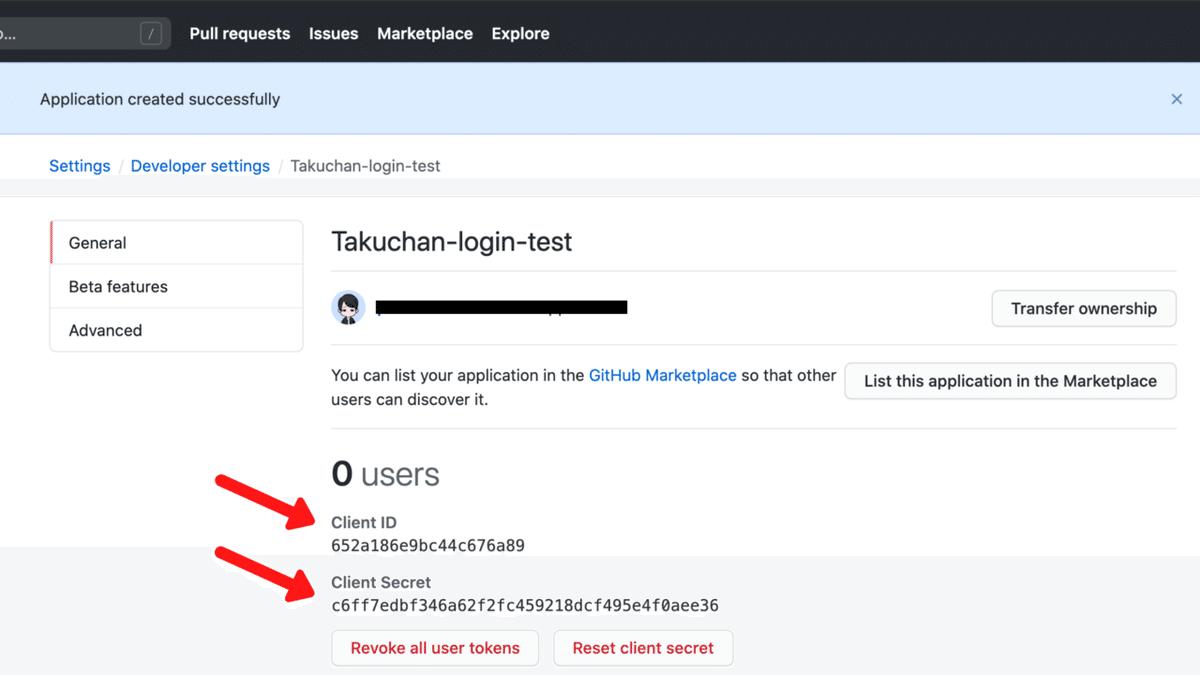This screenshot has width=1200, height=675.
Task: Open the Advanced sidebar item
Action: (176, 330)
